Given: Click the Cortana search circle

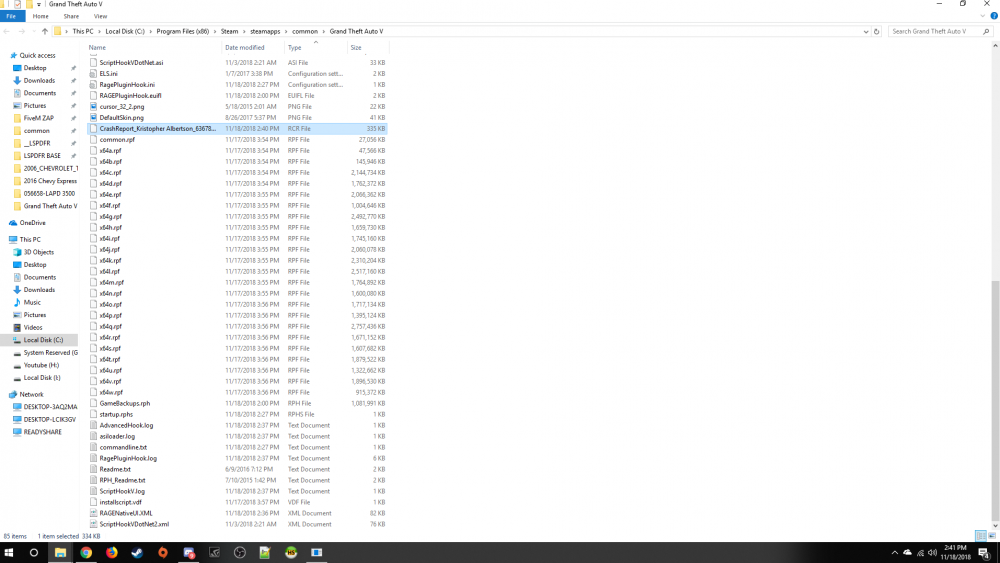Looking at the screenshot, I should [34, 553].
